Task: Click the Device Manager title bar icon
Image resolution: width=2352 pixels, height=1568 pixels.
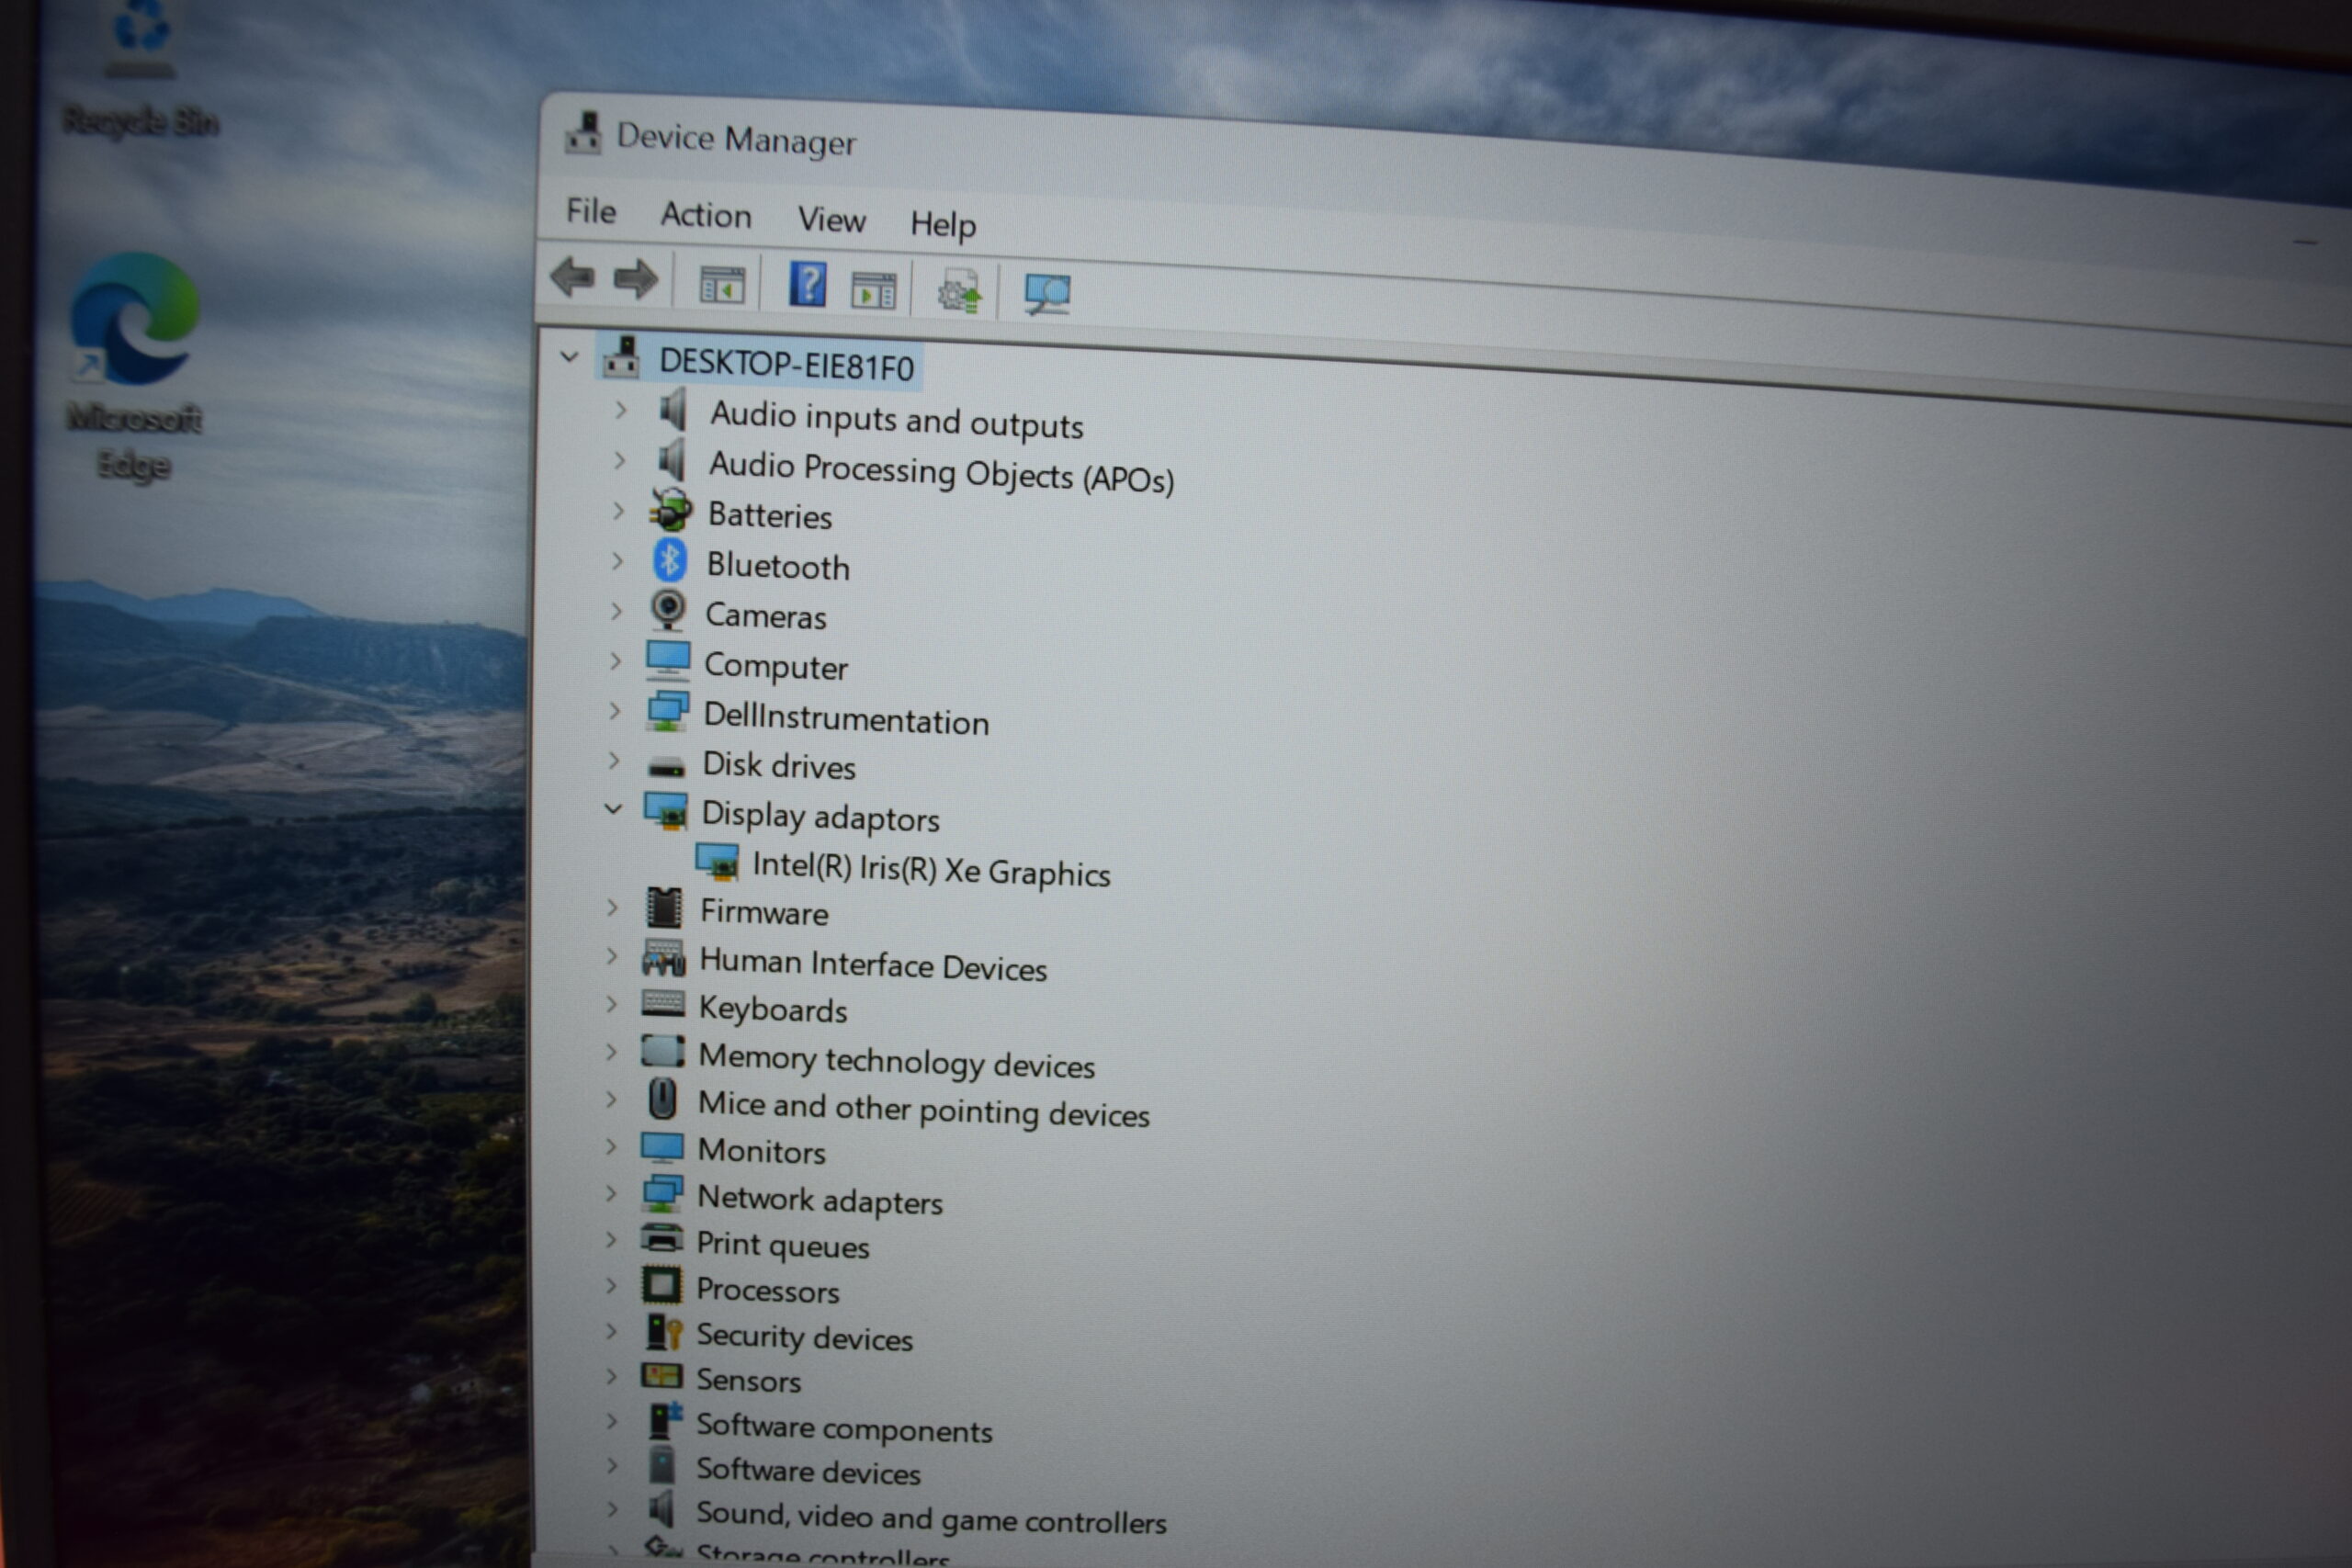Action: 583,133
